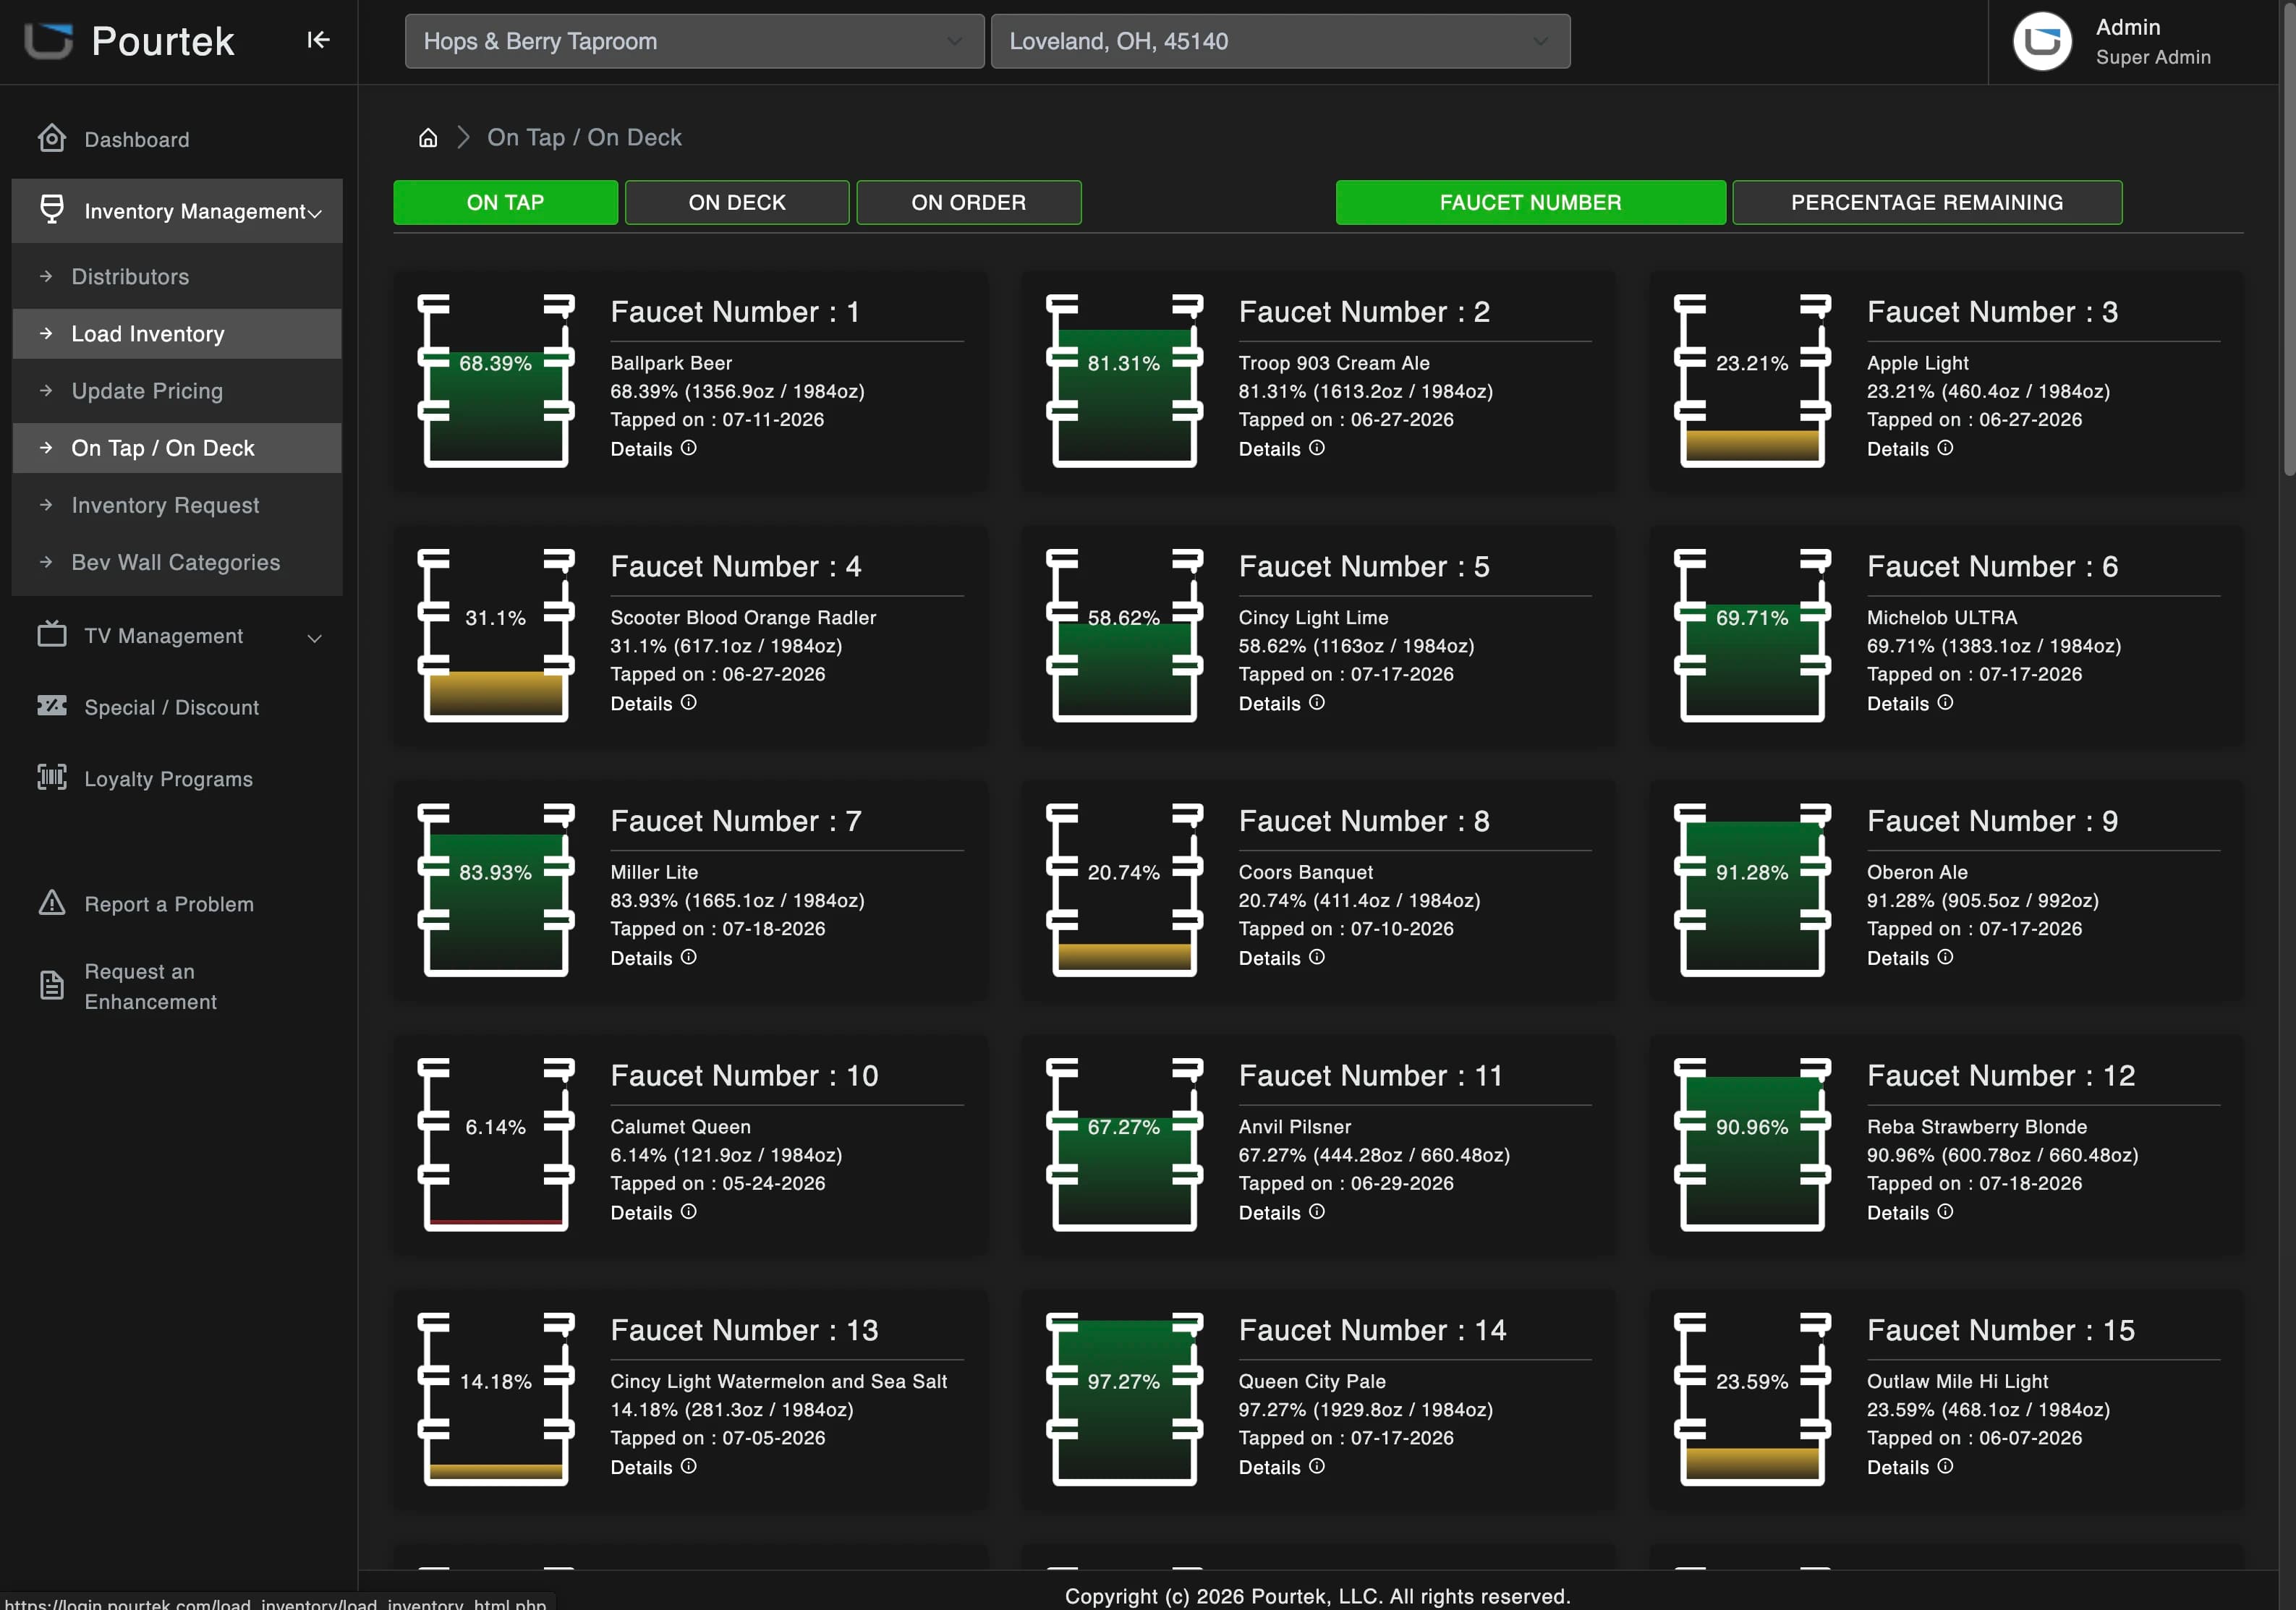The image size is (2296, 1610).
Task: Click info icon beside Faucet 3 Details
Action: coord(1945,448)
